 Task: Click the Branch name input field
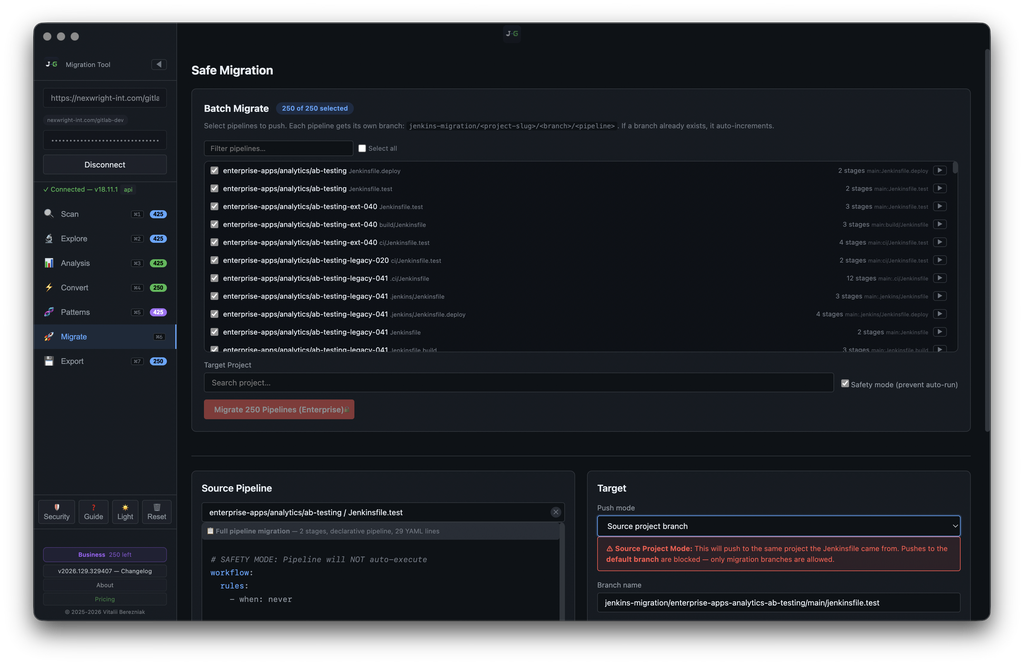pos(778,603)
